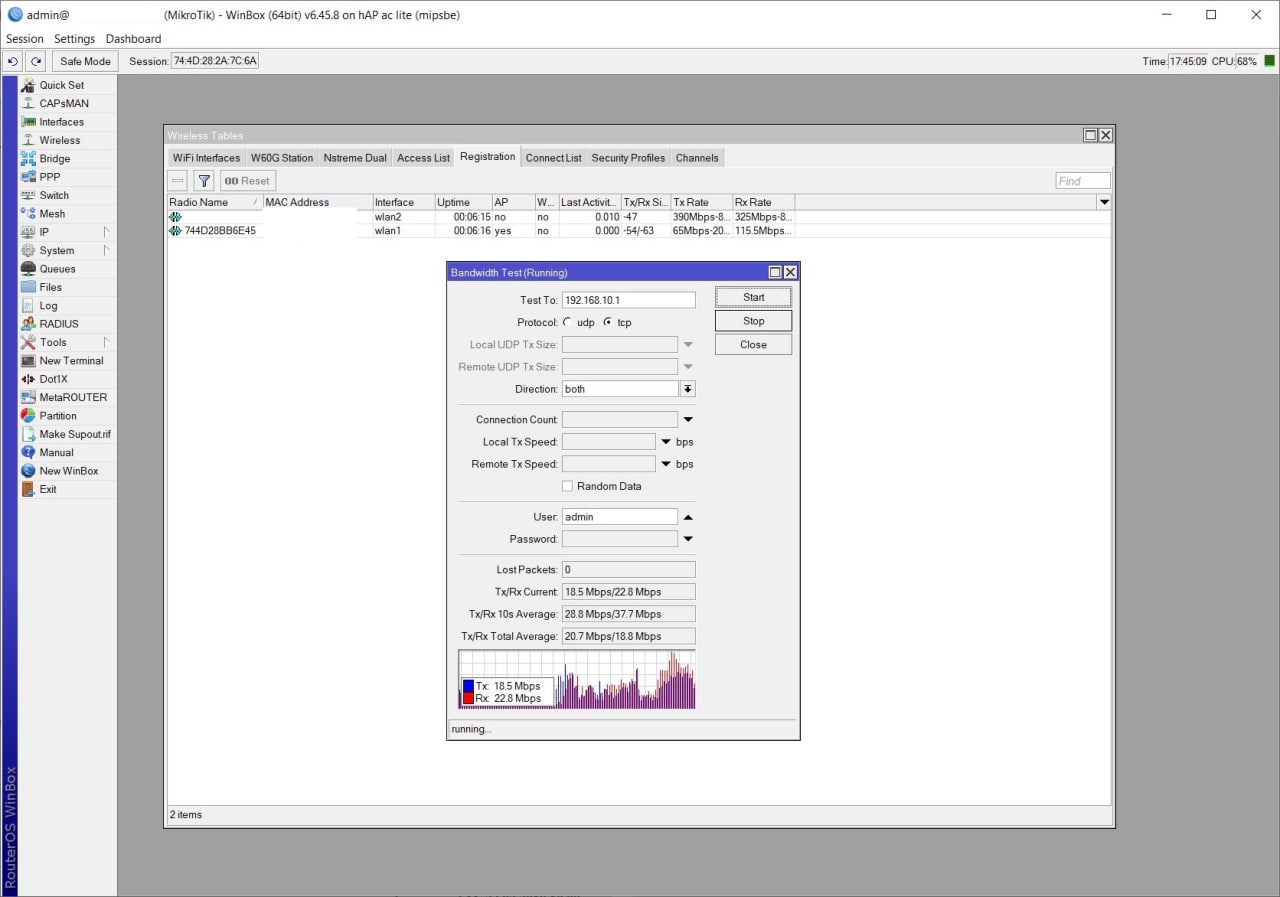Click the Test To address field

[628, 300]
